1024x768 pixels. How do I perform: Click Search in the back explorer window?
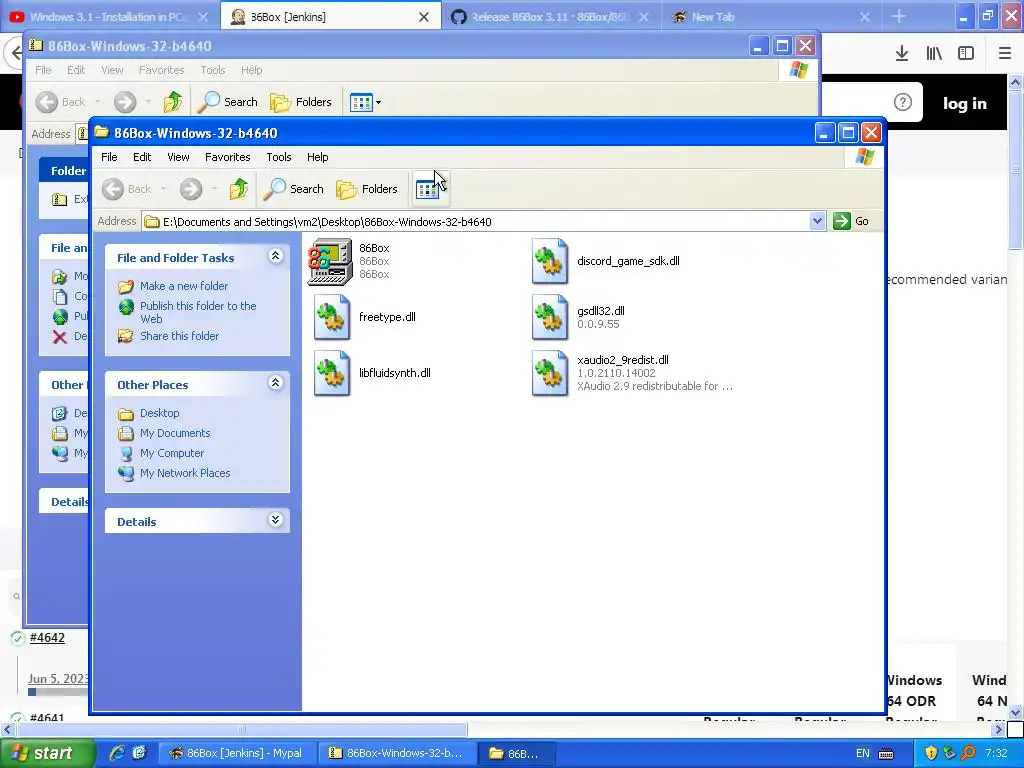point(228,102)
